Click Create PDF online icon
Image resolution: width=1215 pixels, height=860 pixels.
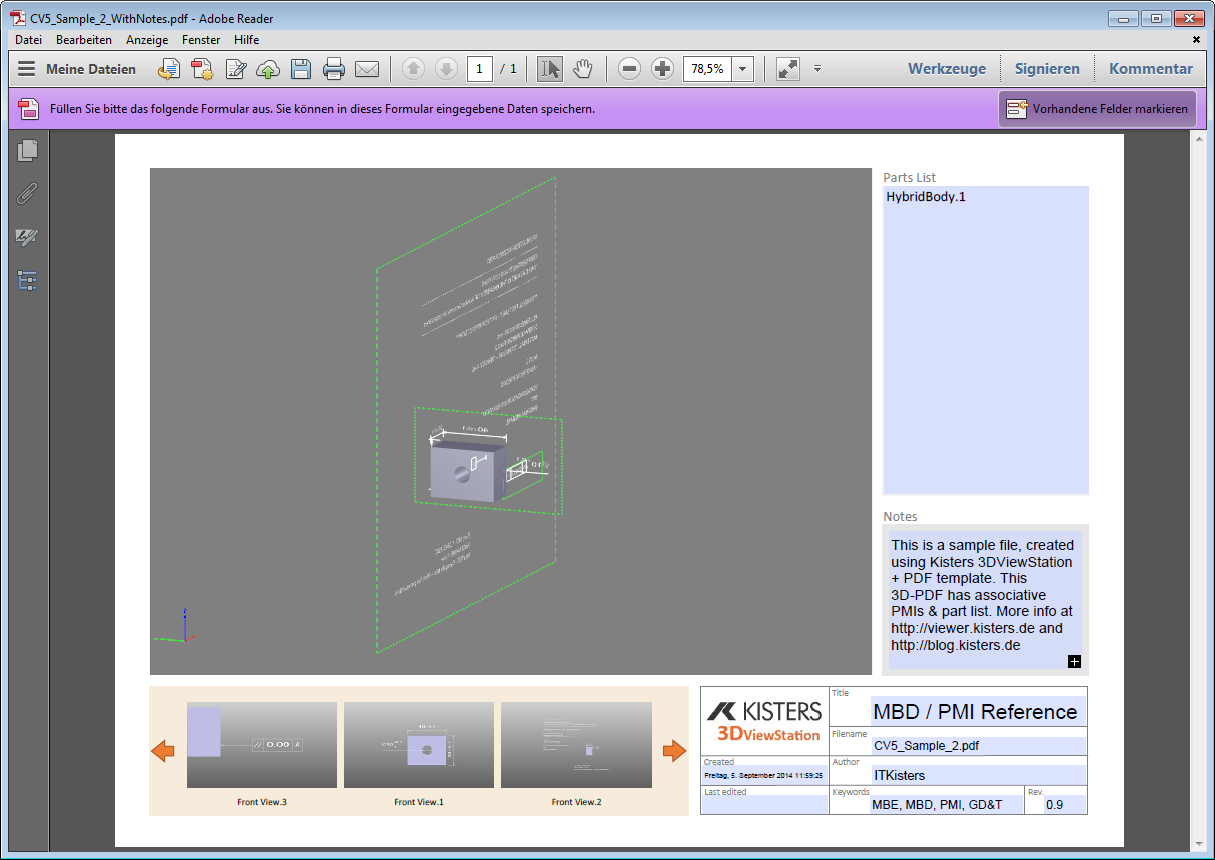169,69
